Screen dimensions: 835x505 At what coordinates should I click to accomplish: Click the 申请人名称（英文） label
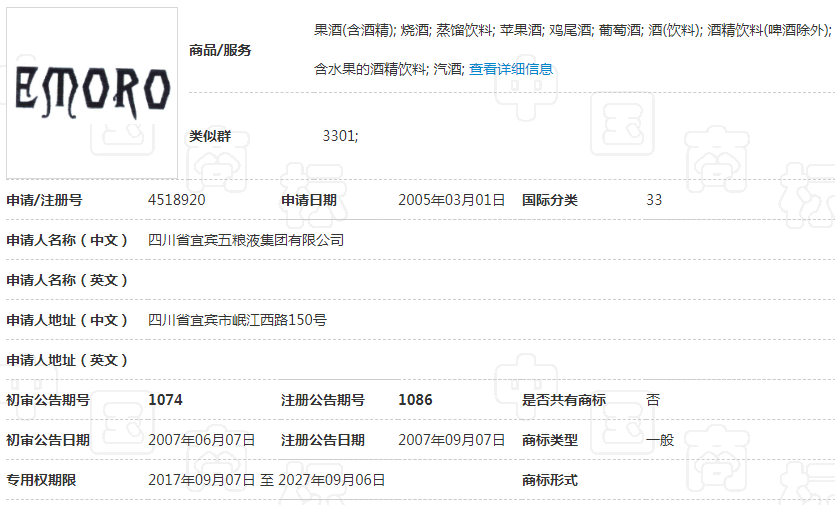click(x=68, y=280)
